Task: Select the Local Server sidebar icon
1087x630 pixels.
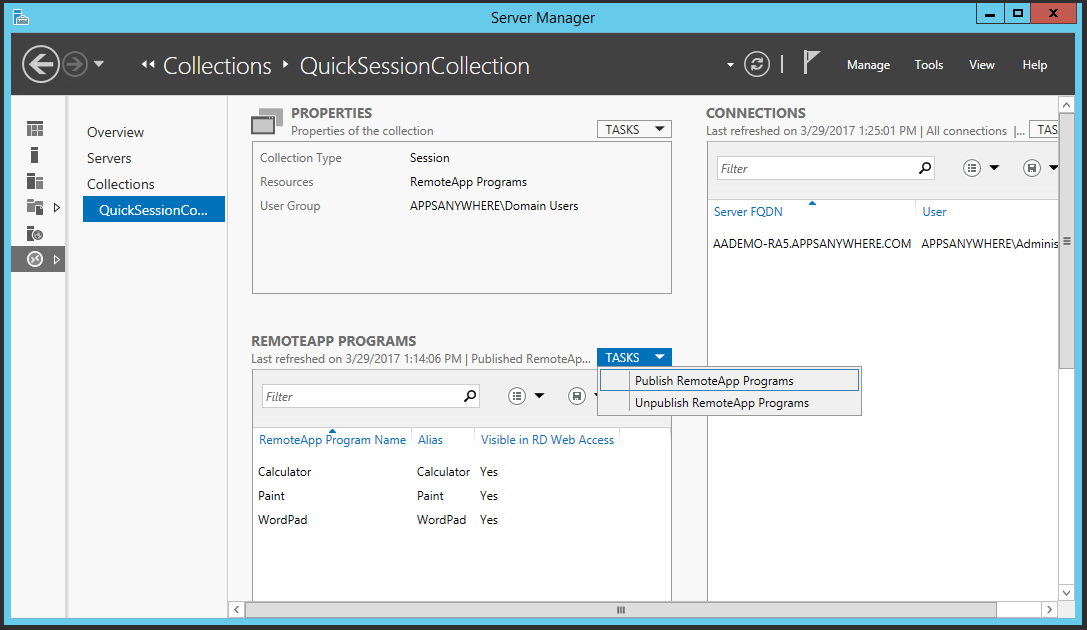Action: coord(35,155)
